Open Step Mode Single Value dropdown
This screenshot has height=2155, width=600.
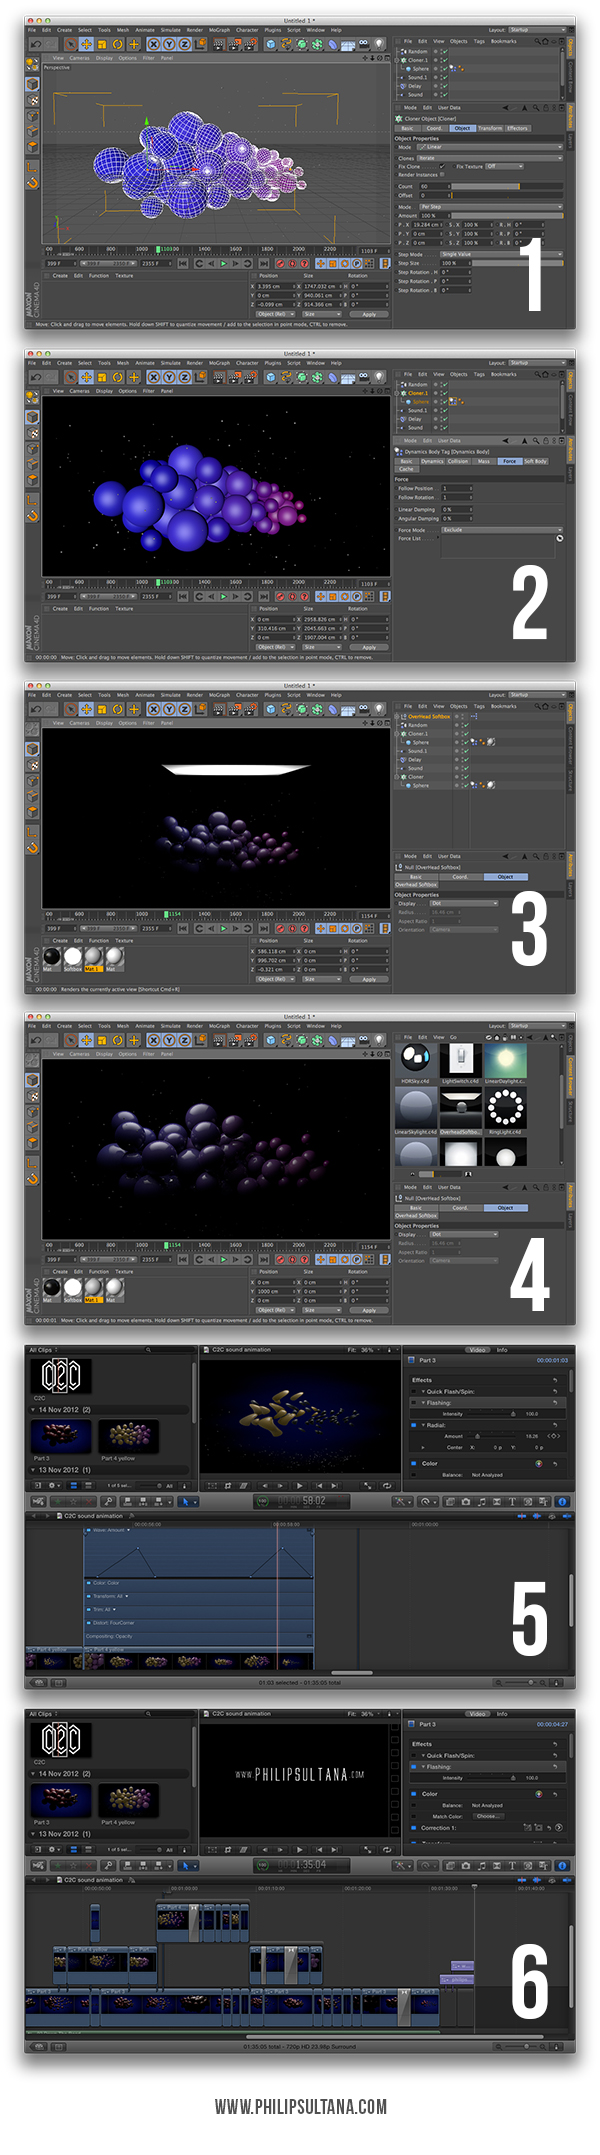pyautogui.click(x=501, y=254)
